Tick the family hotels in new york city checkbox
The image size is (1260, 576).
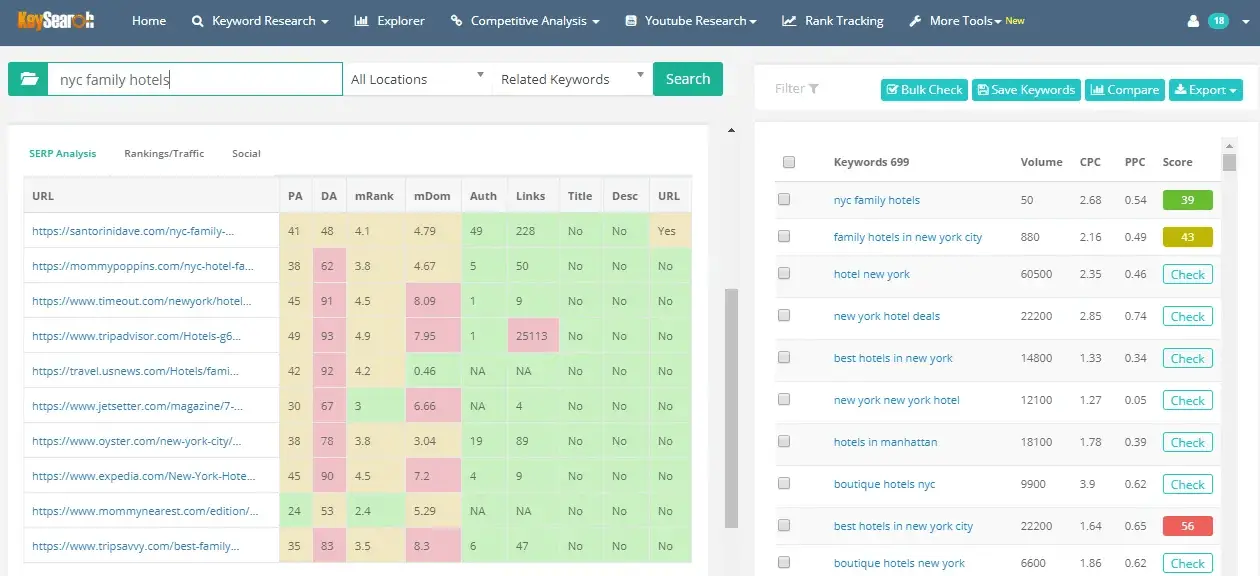785,237
